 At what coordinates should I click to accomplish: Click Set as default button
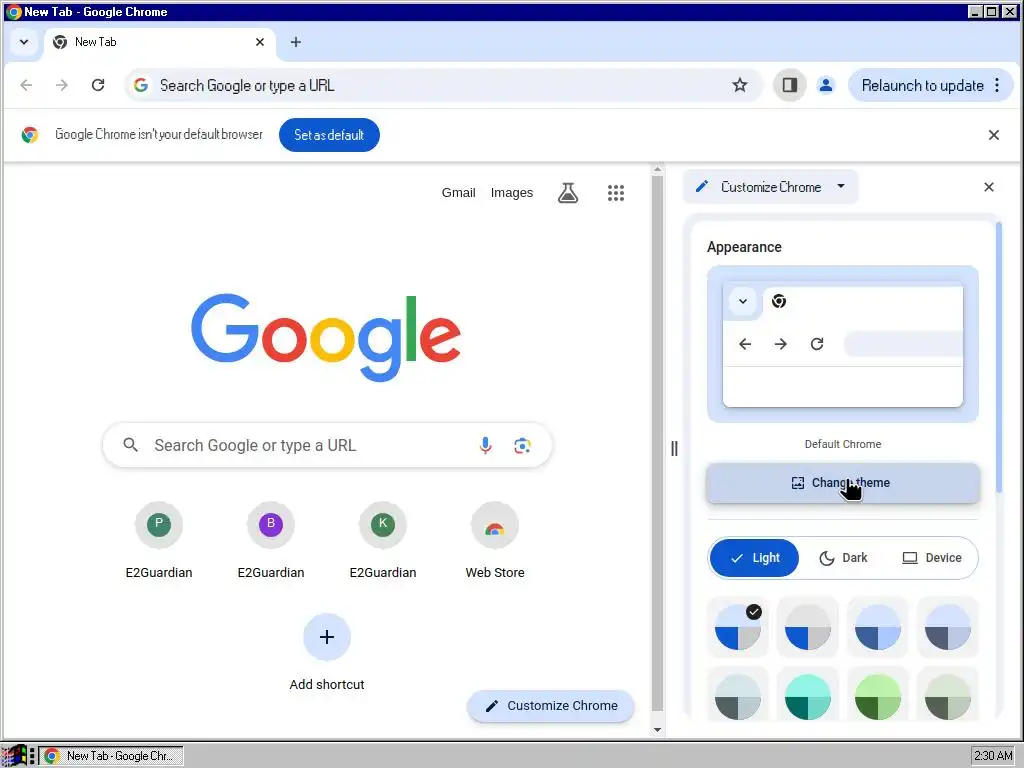pos(329,135)
